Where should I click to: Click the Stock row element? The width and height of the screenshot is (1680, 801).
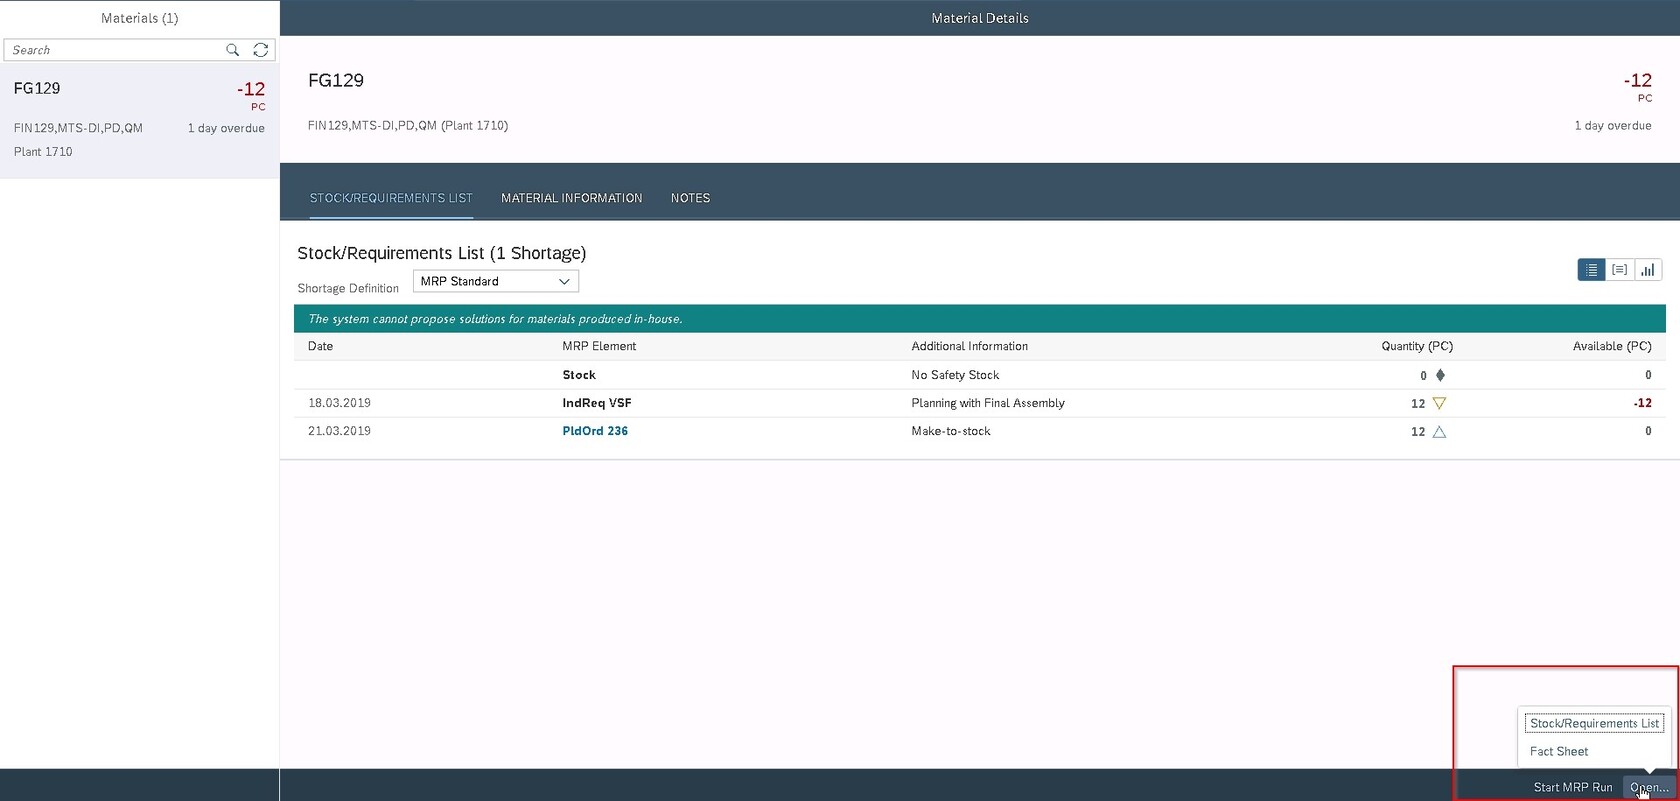pos(579,375)
